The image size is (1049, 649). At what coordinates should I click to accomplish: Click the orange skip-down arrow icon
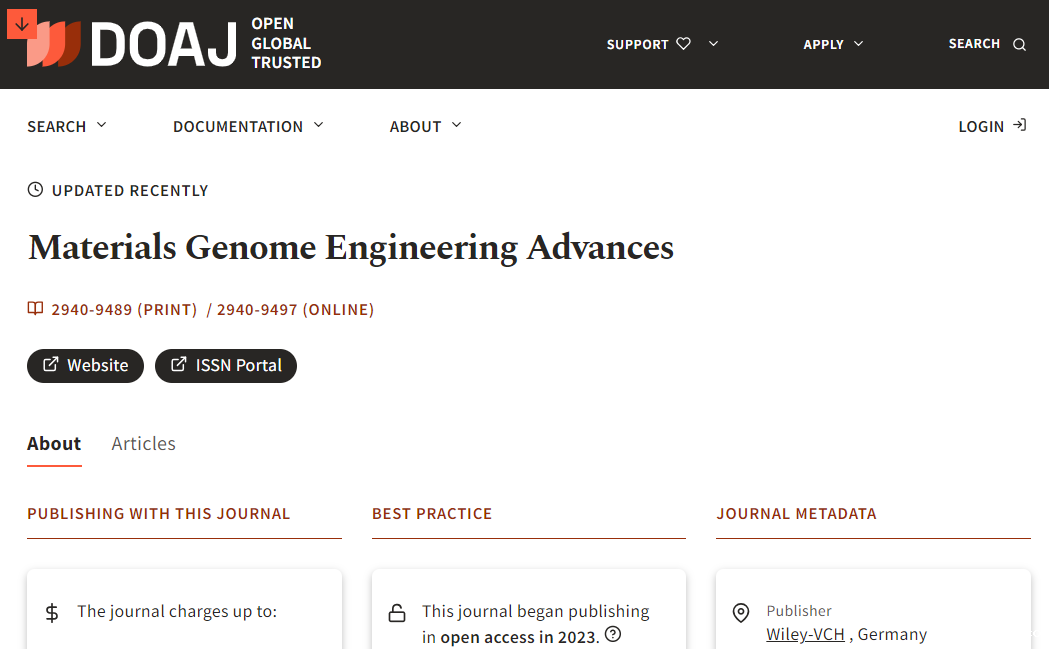coord(22,23)
